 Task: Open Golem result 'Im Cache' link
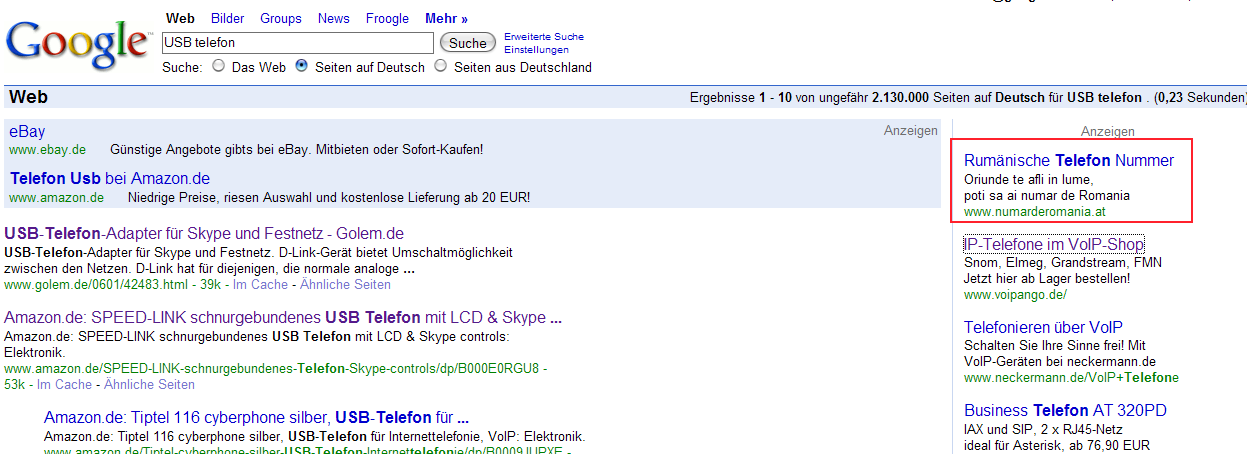[260, 285]
